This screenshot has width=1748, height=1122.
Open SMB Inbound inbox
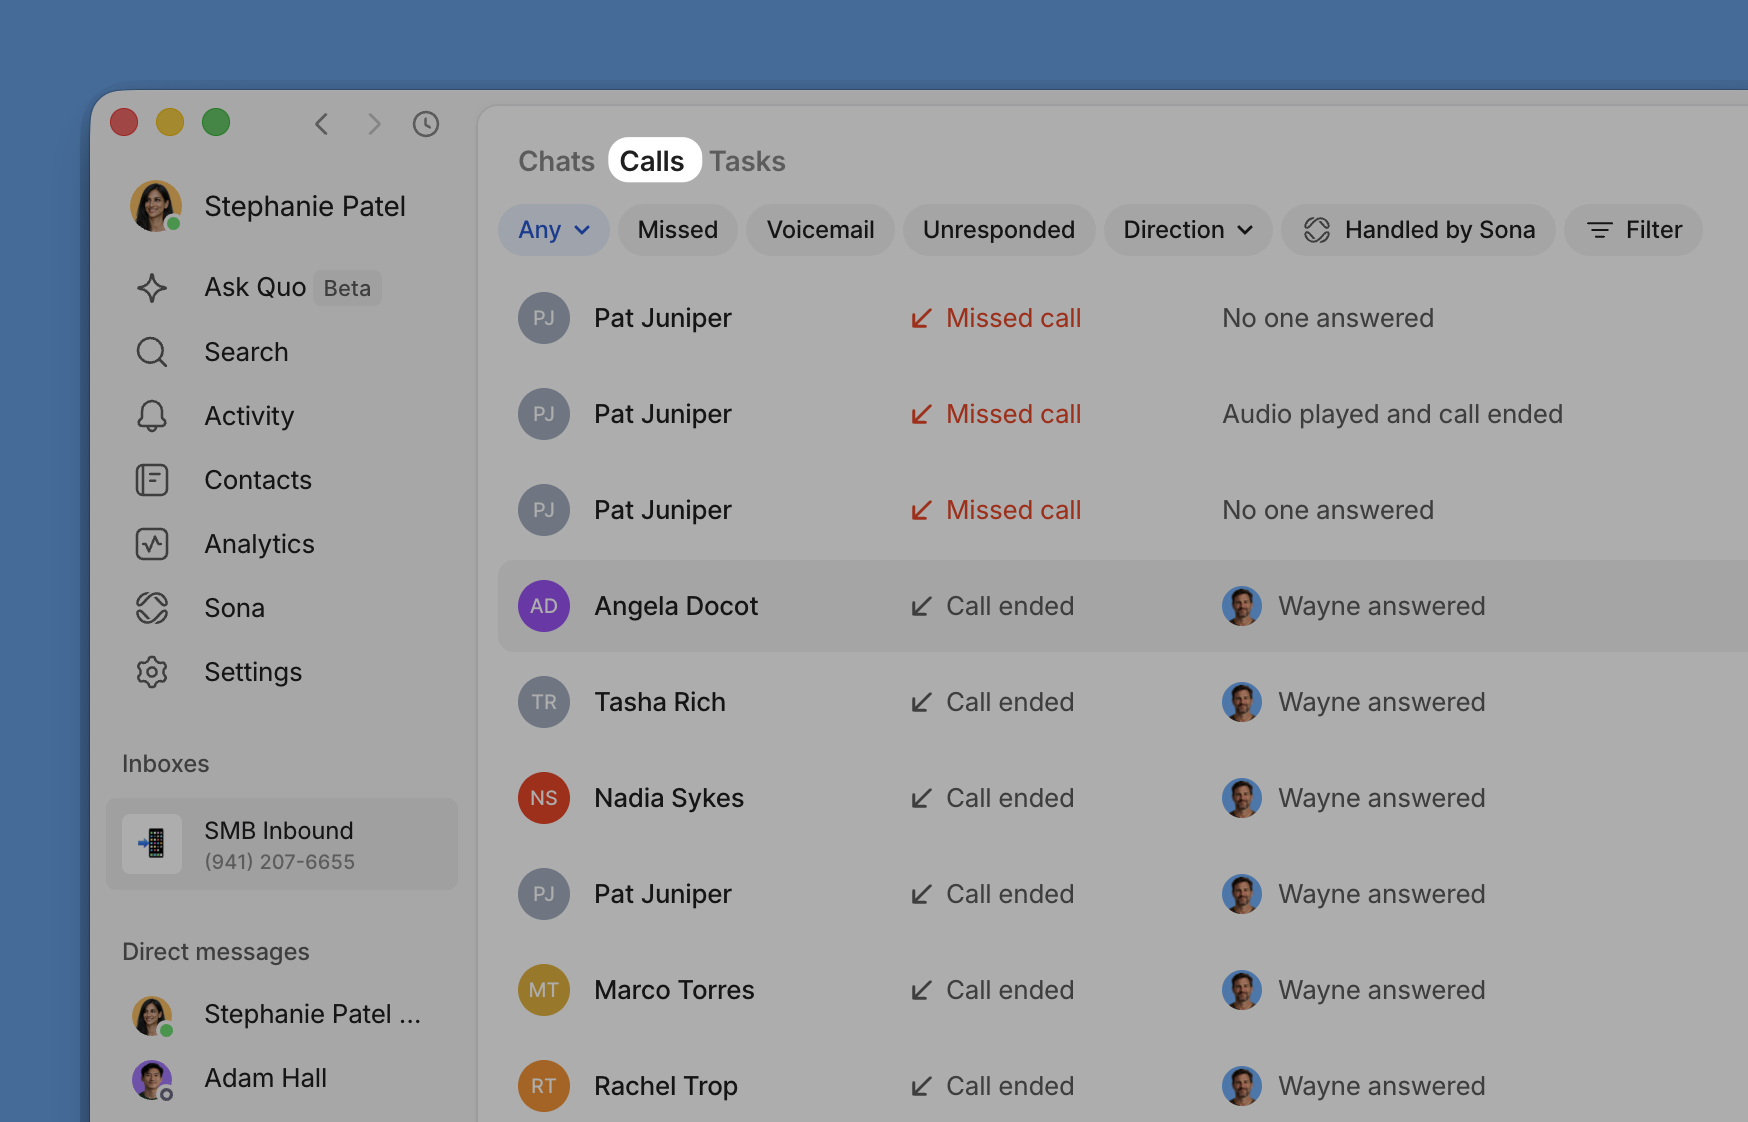[282, 844]
